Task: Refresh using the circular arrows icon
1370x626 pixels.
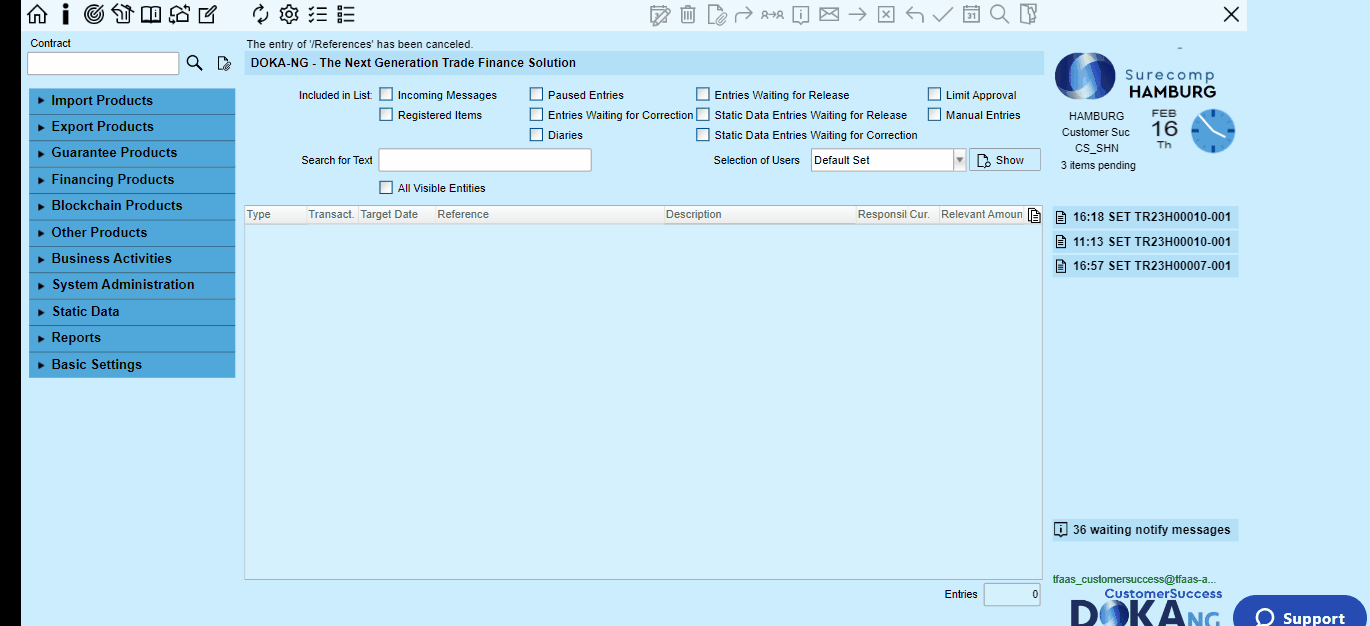Action: point(261,14)
